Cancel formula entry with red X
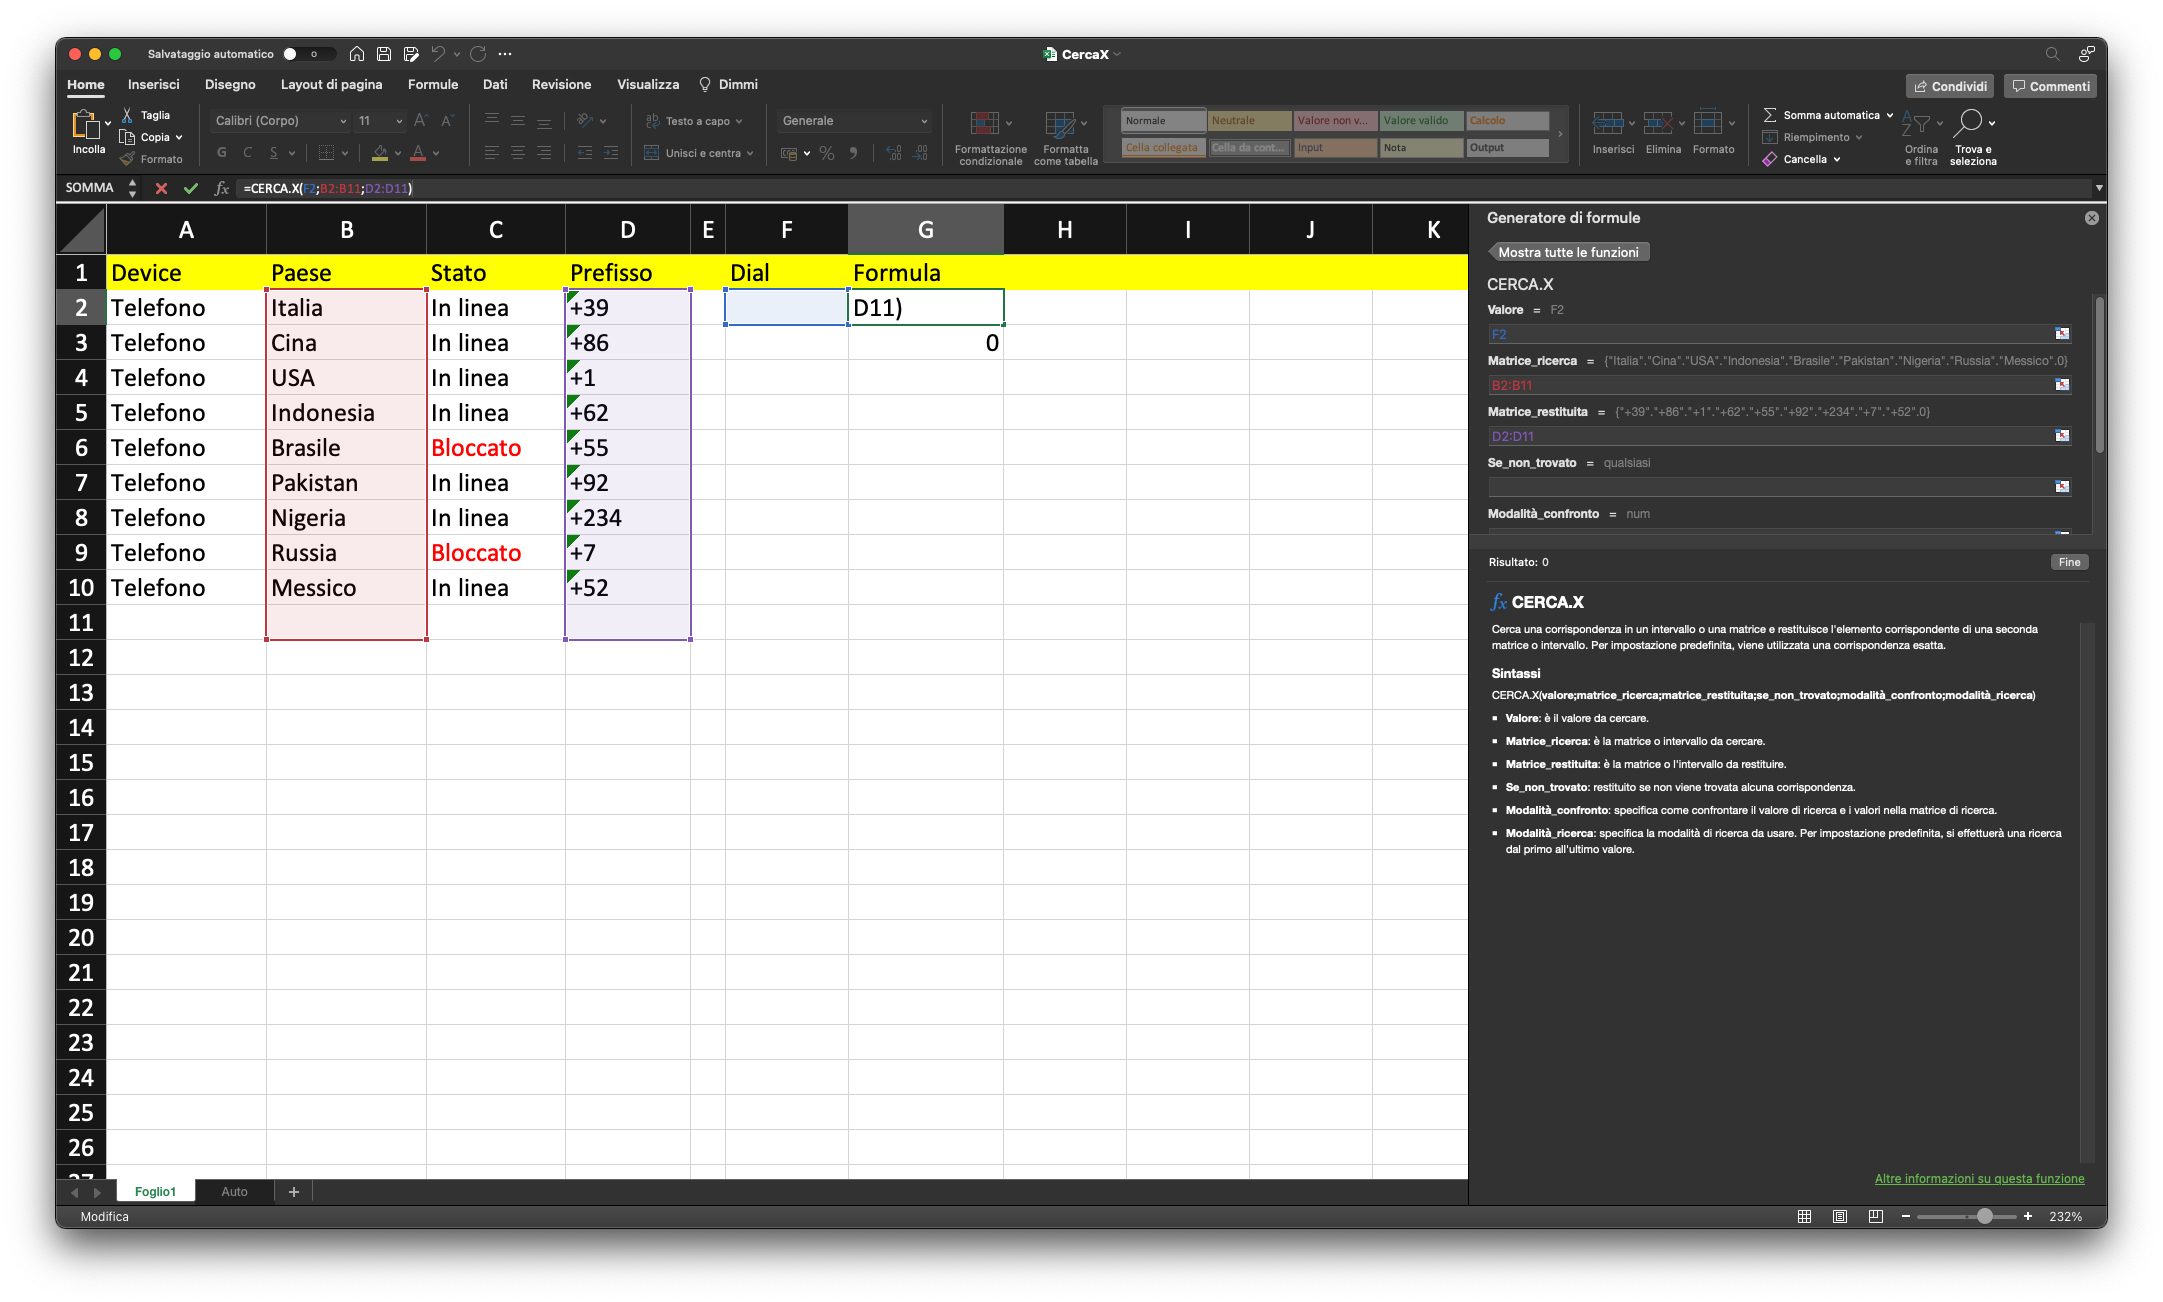The width and height of the screenshot is (2163, 1302). pyautogui.click(x=161, y=188)
